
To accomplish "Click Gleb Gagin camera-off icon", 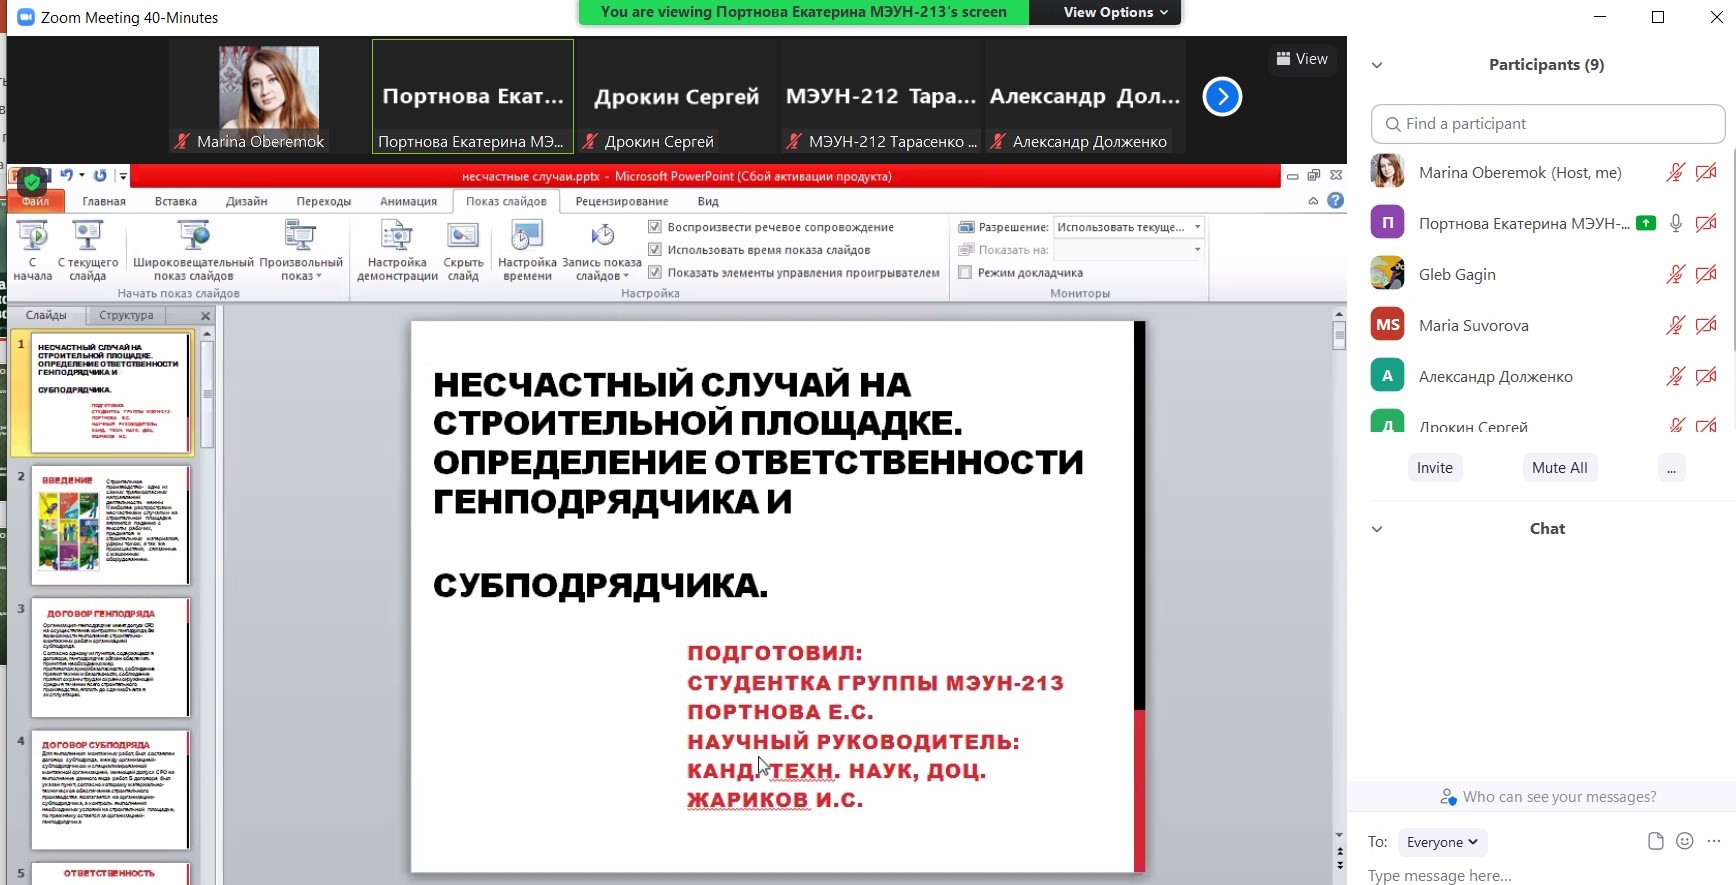I will click(x=1706, y=274).
